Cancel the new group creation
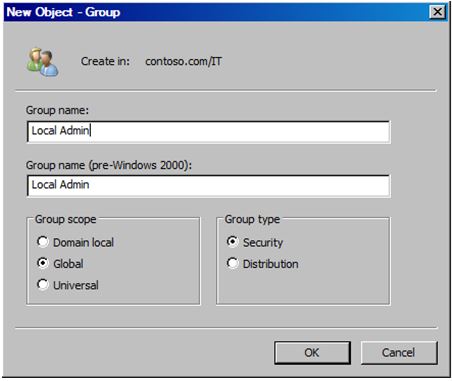The width and height of the screenshot is (452, 381). tap(399, 353)
